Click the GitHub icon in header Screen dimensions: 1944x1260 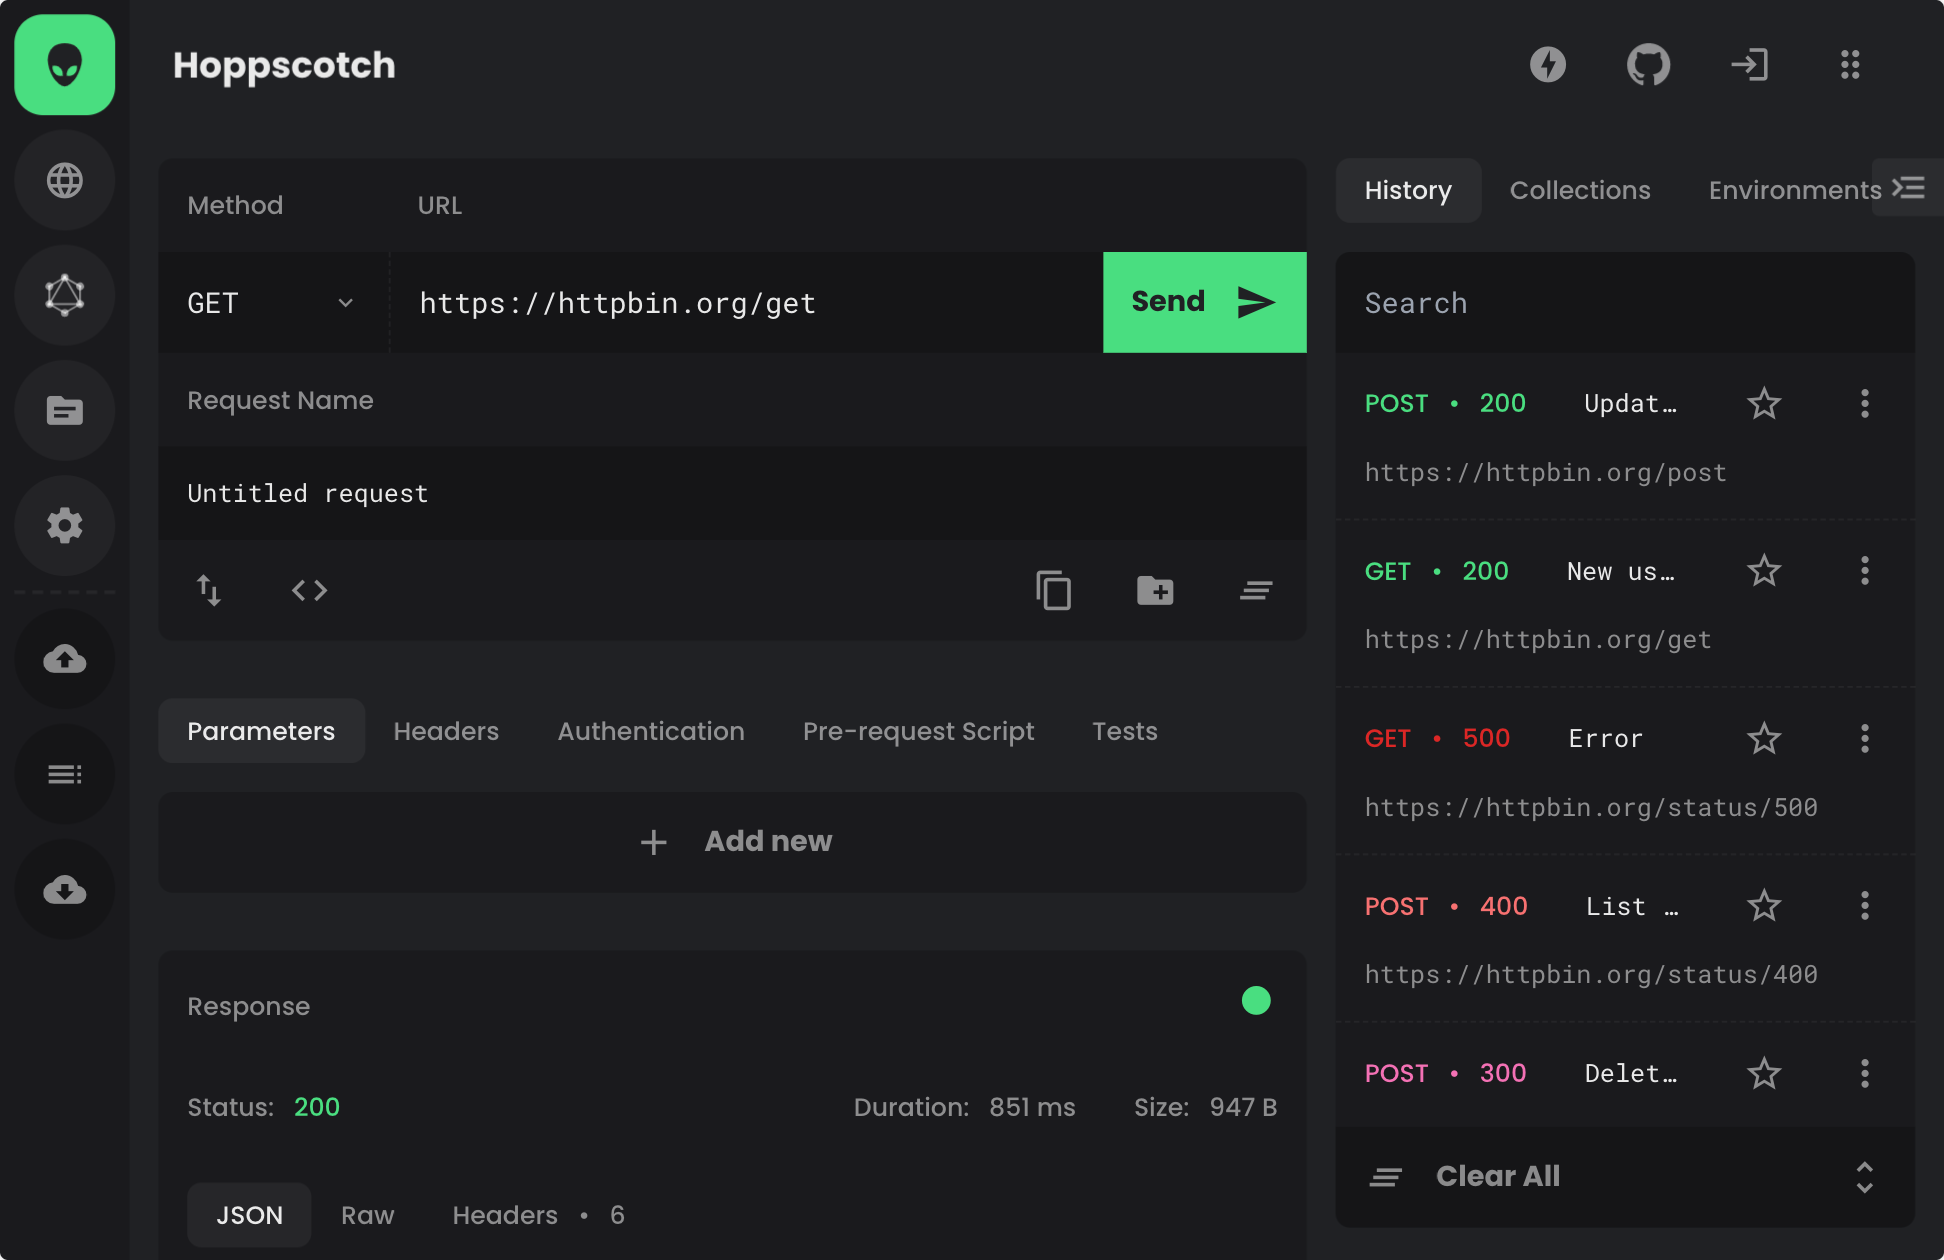point(1648,65)
